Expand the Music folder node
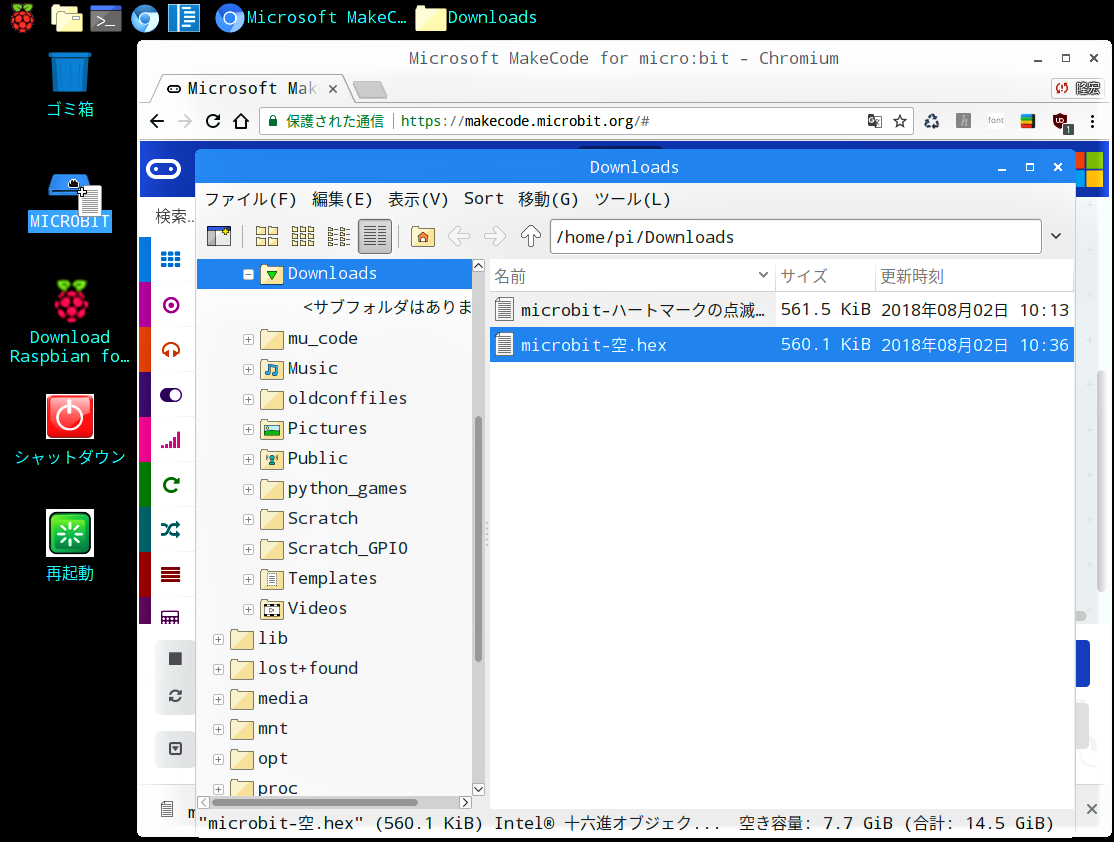 [x=248, y=369]
